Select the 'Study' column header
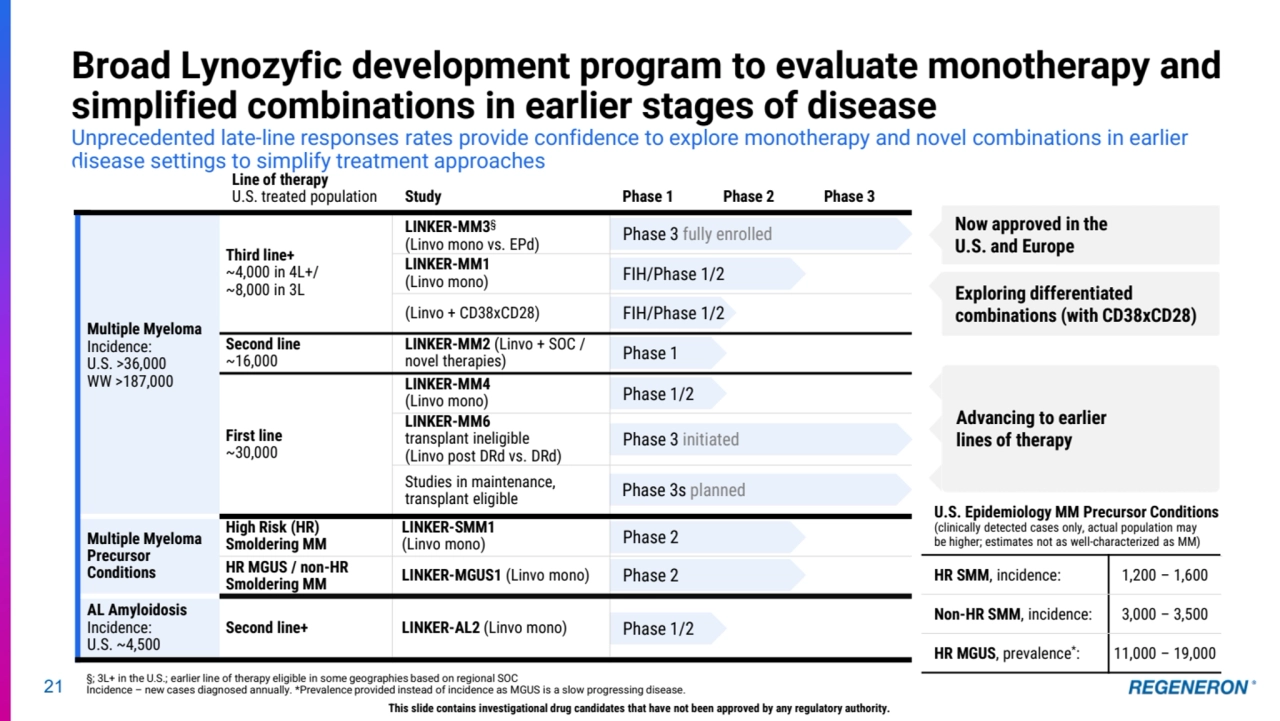The height and width of the screenshot is (721, 1280). pyautogui.click(x=423, y=197)
